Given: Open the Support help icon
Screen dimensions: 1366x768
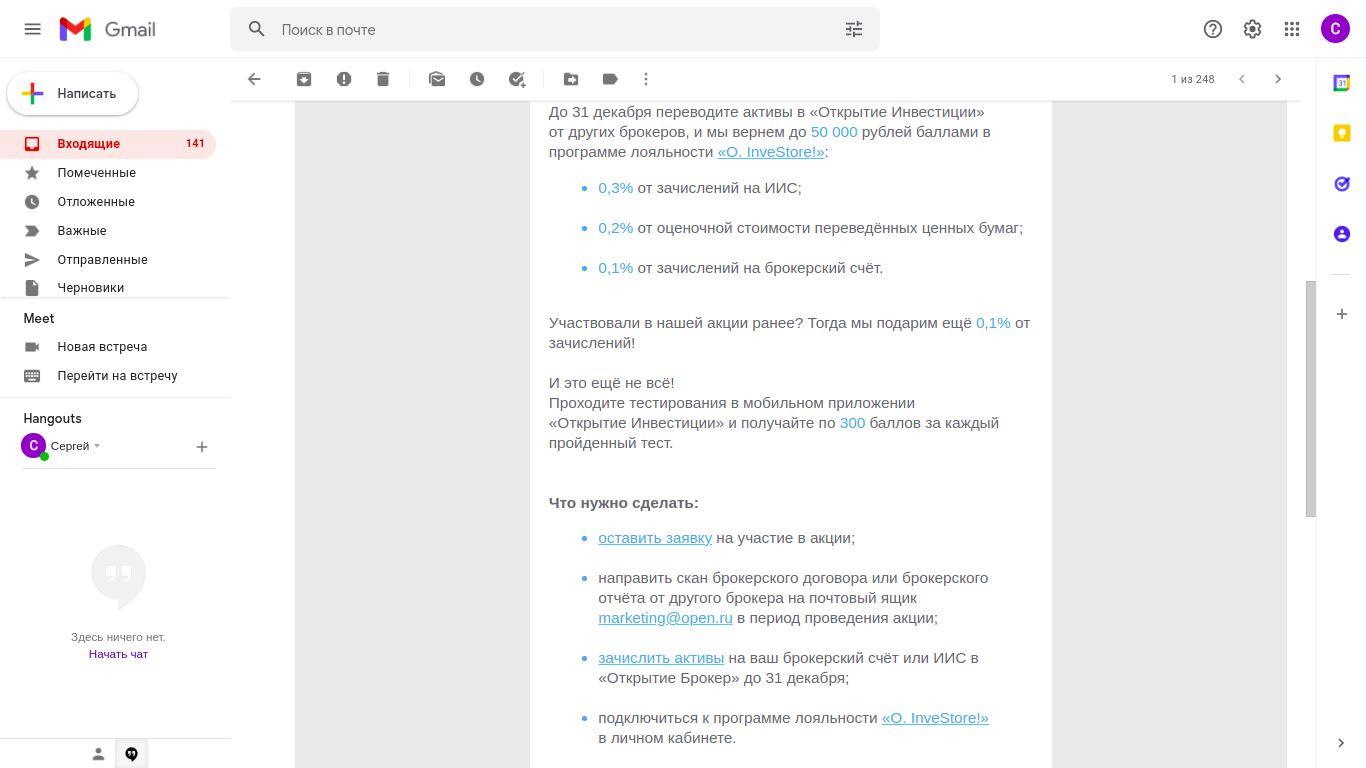Looking at the screenshot, I should 1213,29.
